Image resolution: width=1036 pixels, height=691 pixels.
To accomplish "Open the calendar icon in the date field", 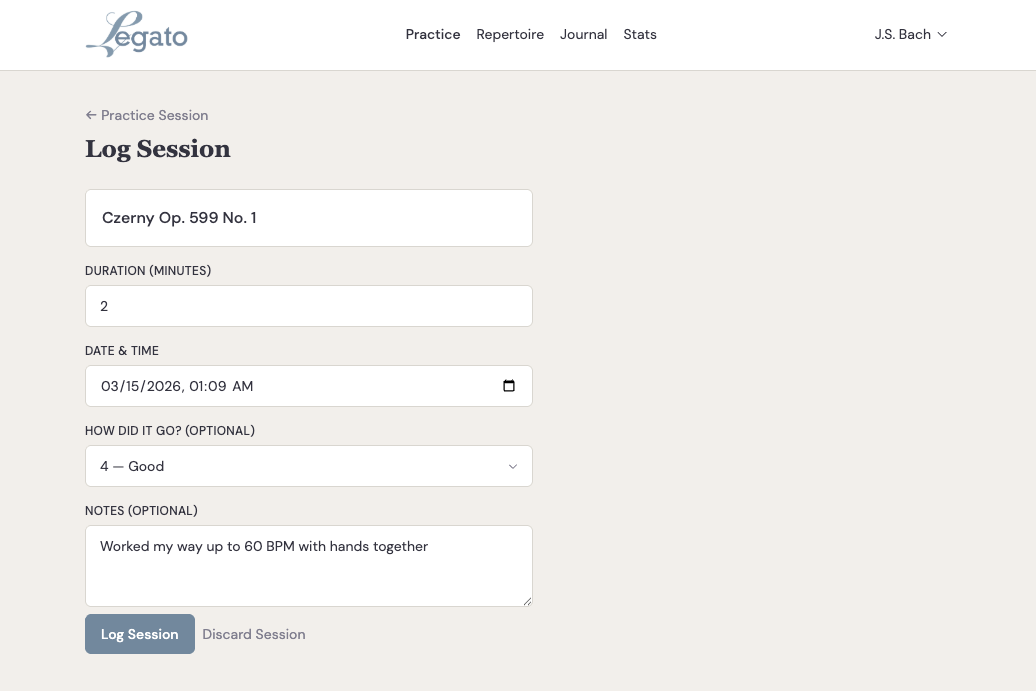I will tap(510, 386).
